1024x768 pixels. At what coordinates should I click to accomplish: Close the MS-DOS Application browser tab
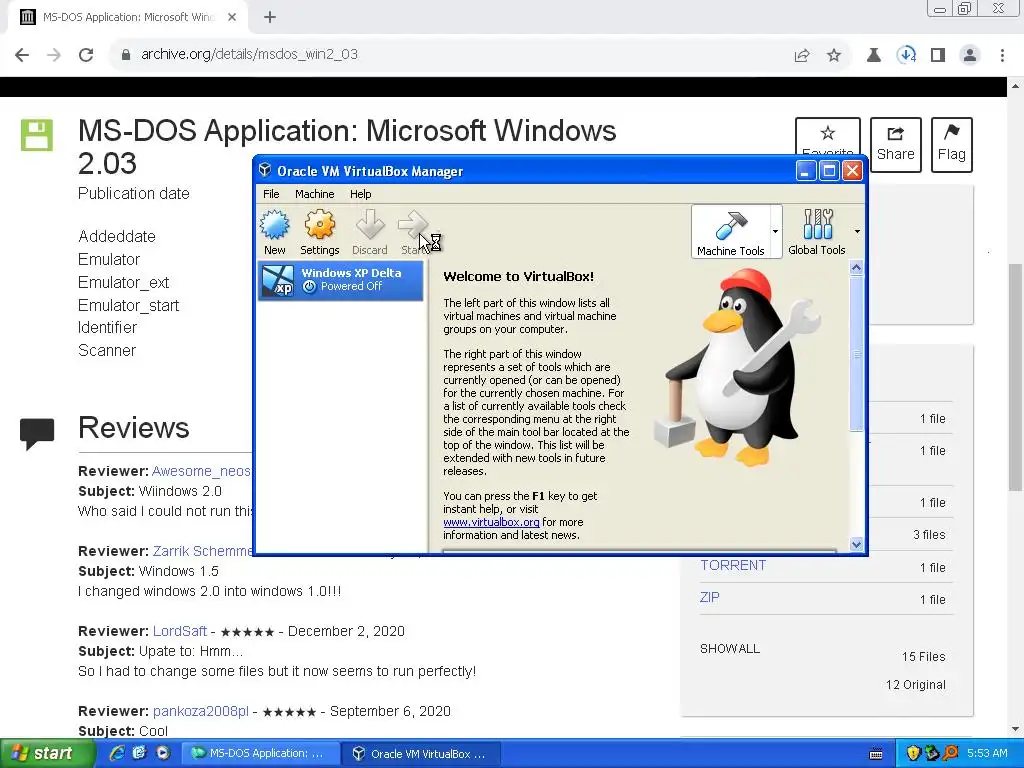coord(232,18)
